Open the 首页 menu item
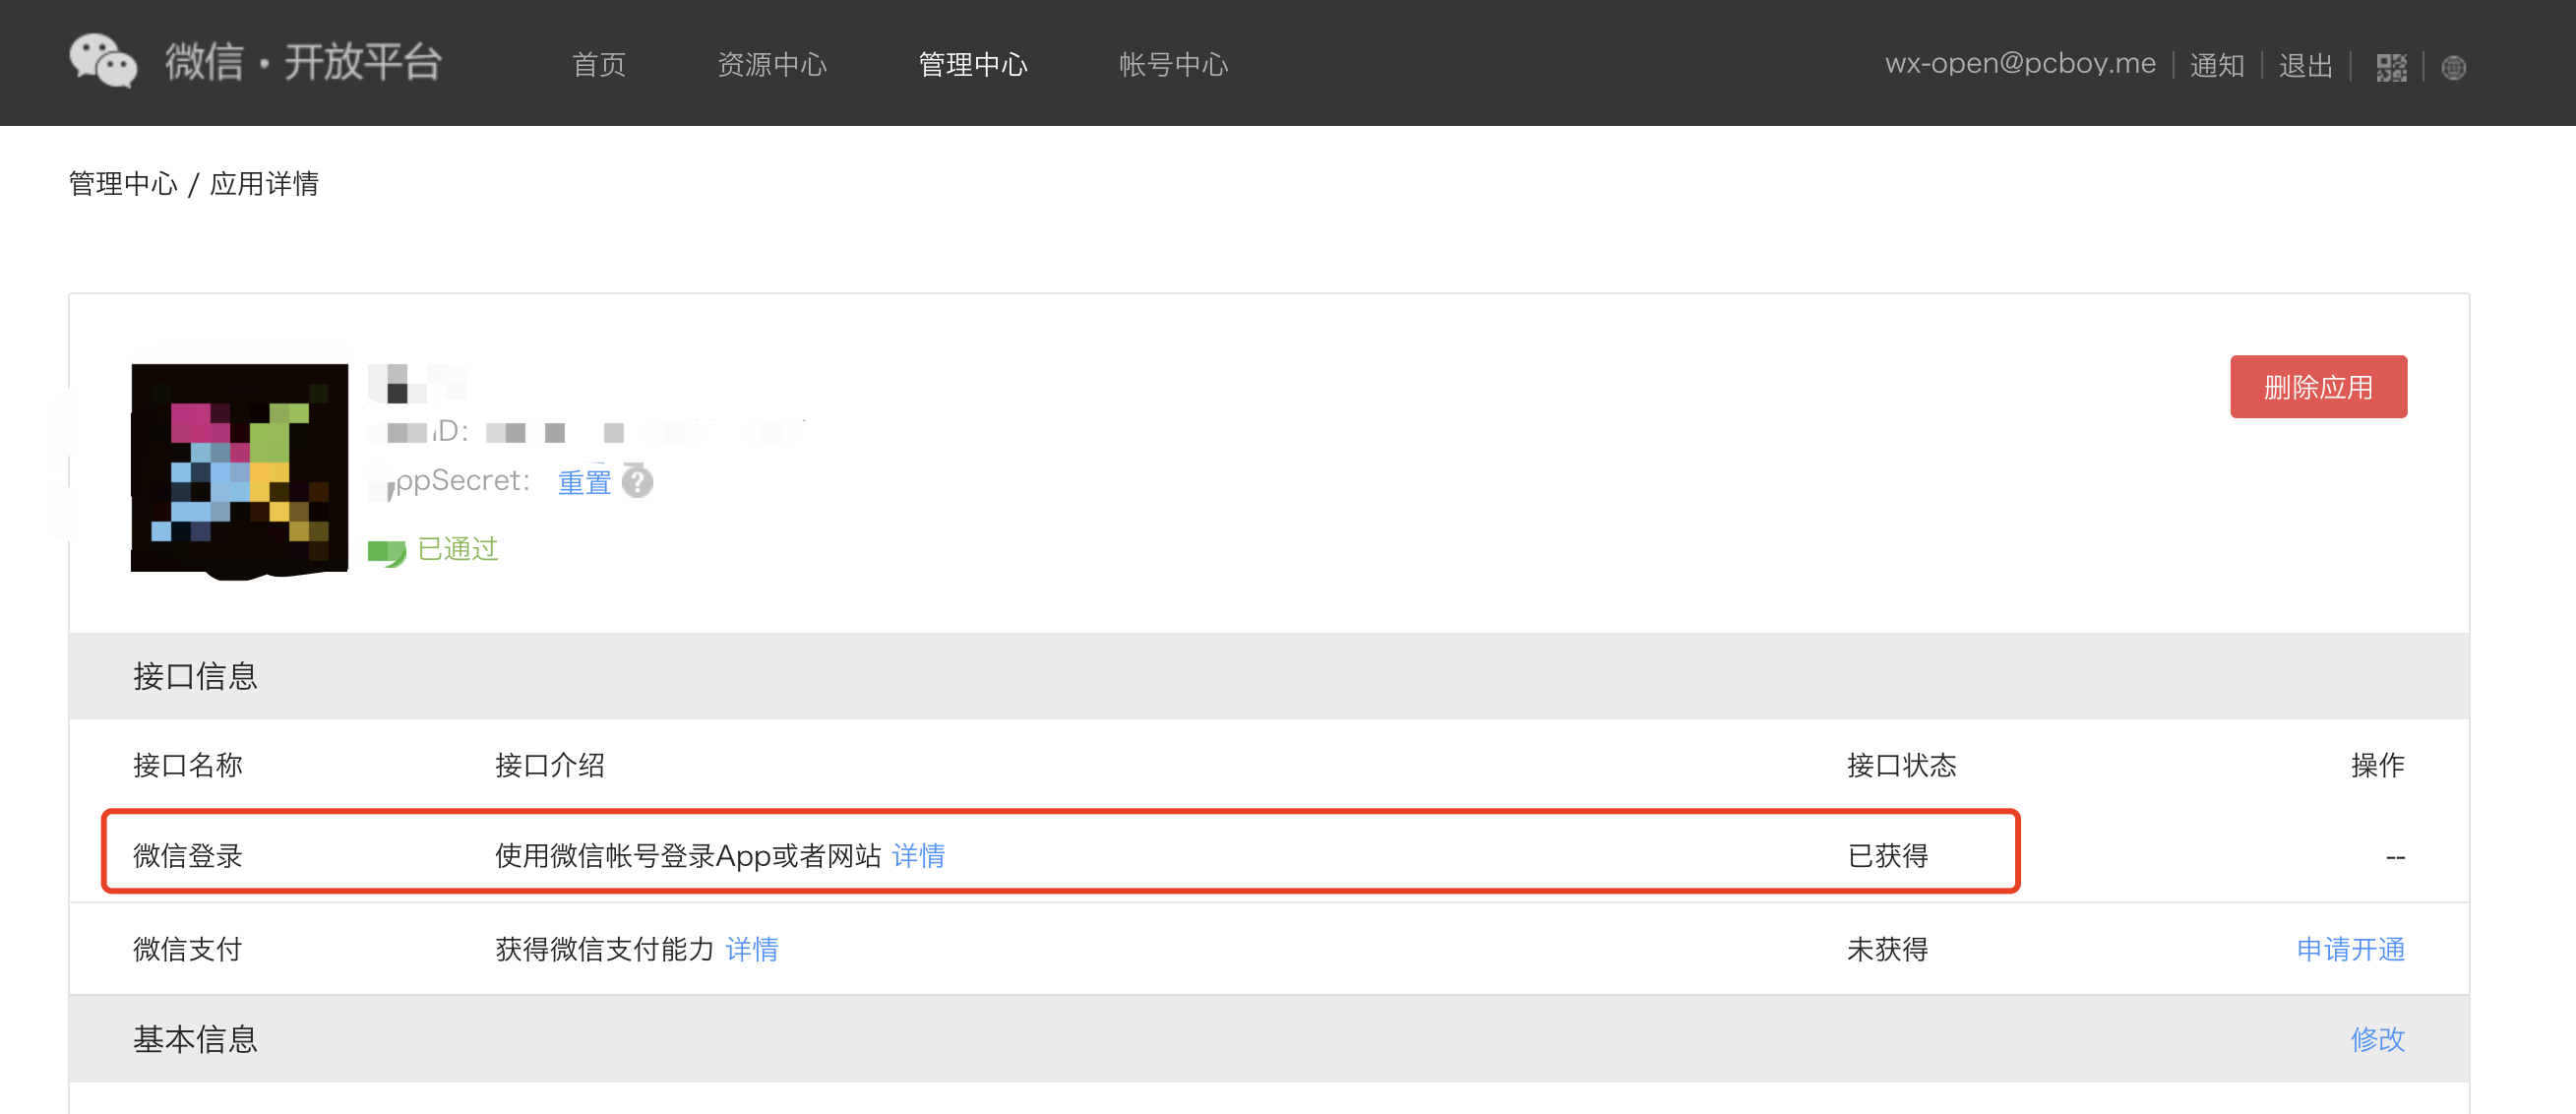The image size is (2576, 1114). pos(599,64)
